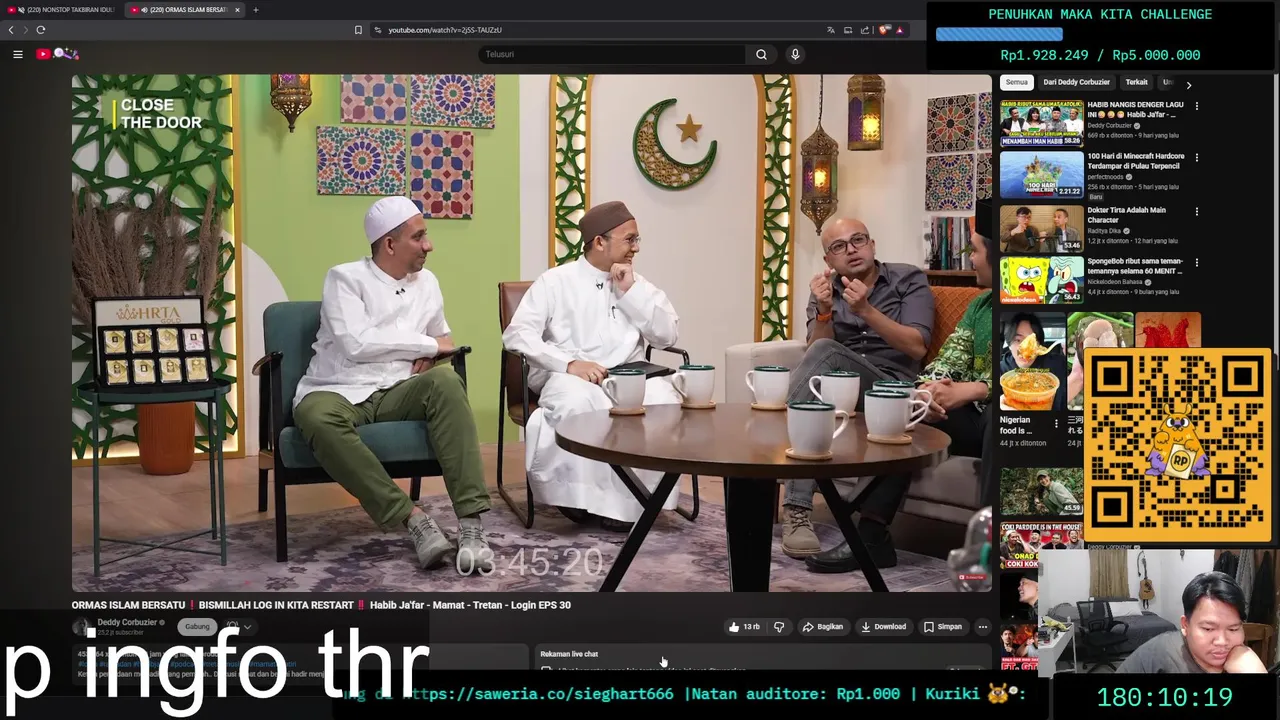Like the video with thumbs up
The height and width of the screenshot is (720, 1280).
coord(743,627)
